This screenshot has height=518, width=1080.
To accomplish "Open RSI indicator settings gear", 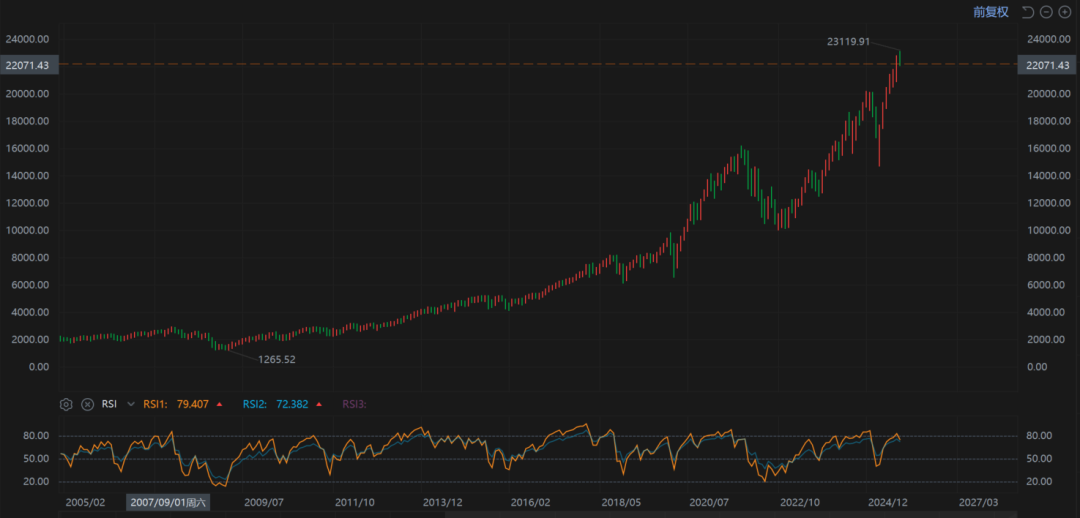I will click(x=66, y=404).
